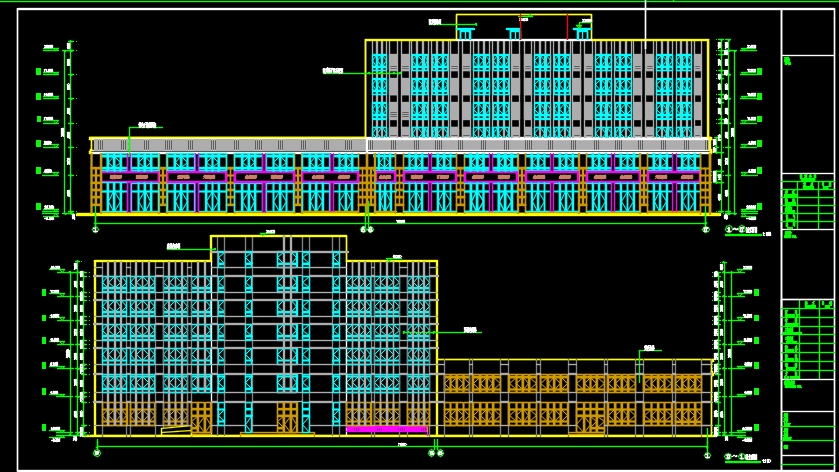Image resolution: width=839 pixels, height=472 pixels.
Task: Click the lower elevation drawing title with underline
Action: [748, 458]
